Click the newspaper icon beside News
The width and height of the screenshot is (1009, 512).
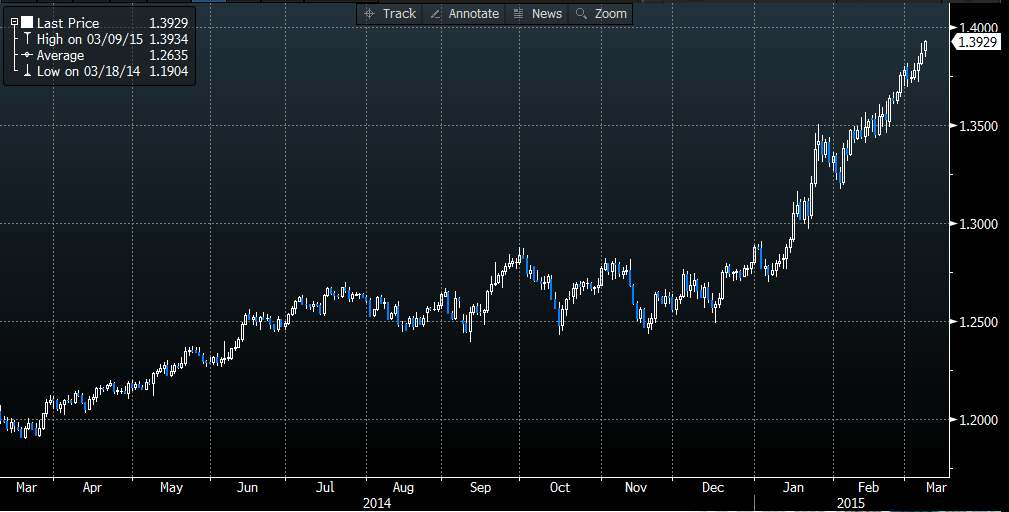[519, 14]
